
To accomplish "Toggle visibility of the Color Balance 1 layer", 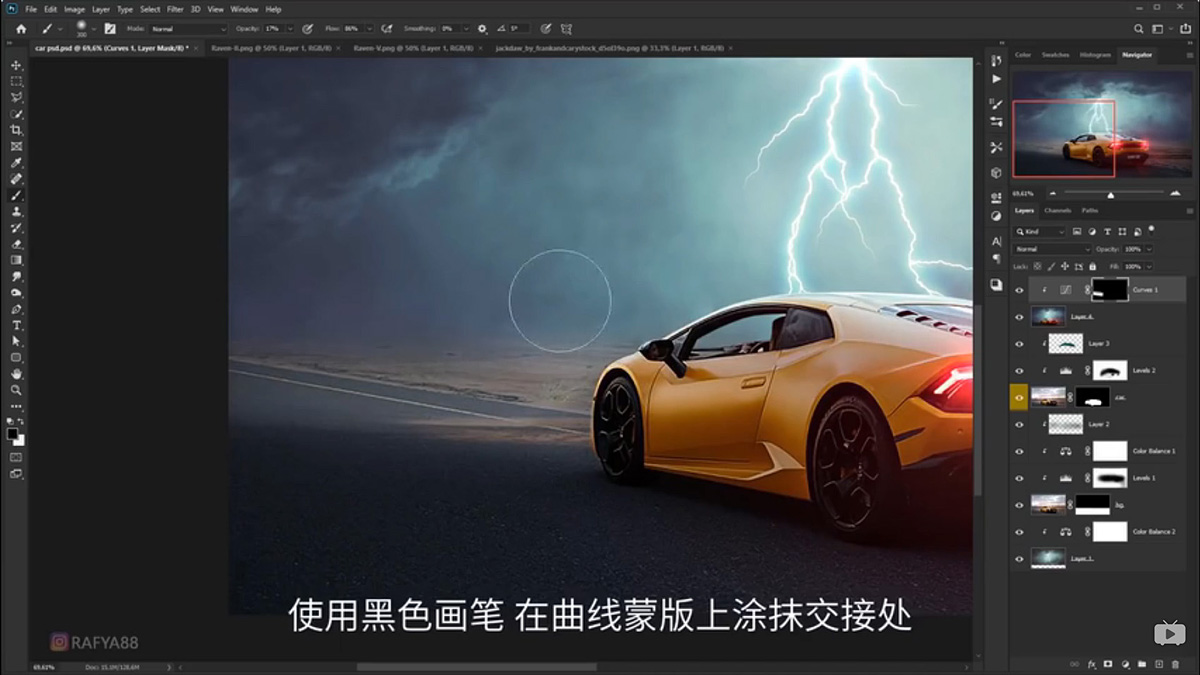I will (1019, 451).
